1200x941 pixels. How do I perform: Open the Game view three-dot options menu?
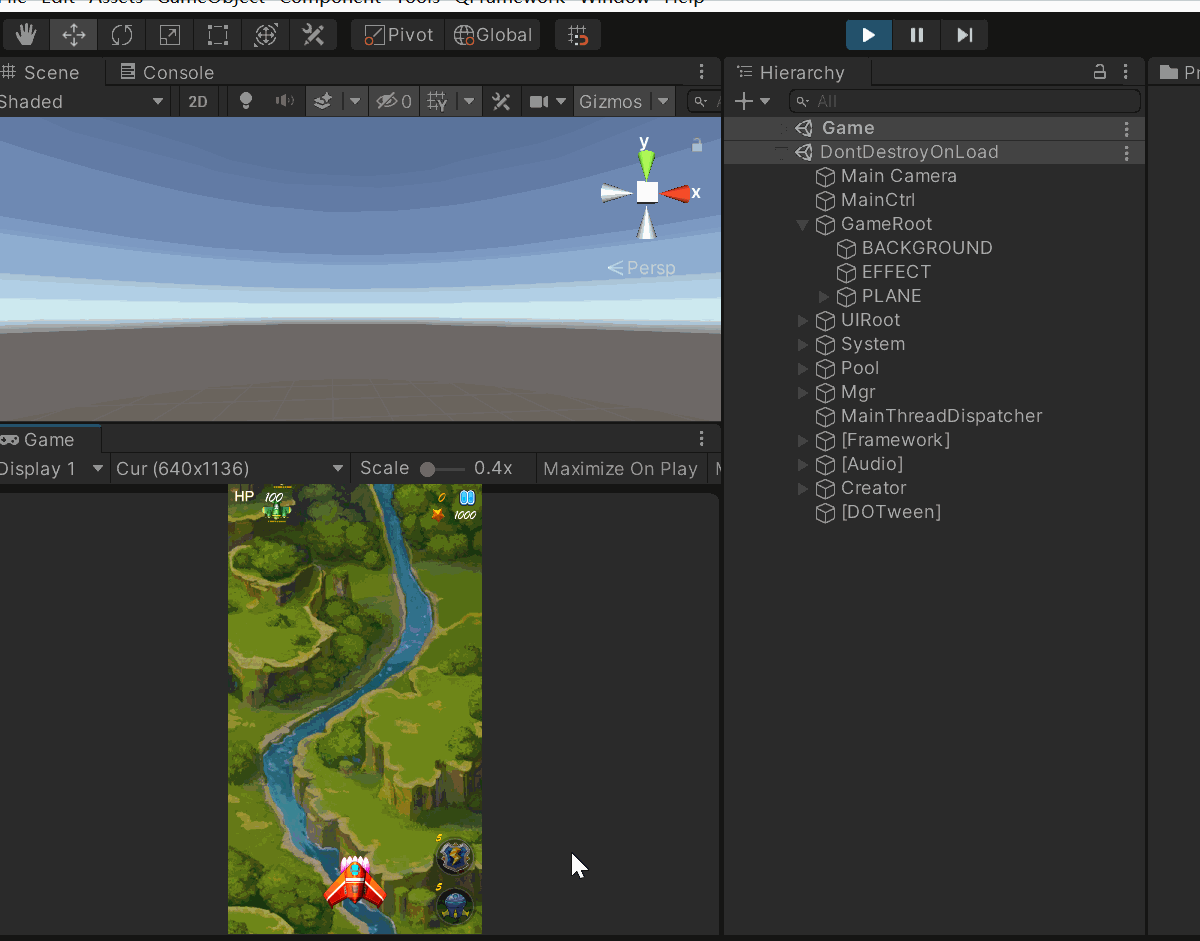click(702, 439)
